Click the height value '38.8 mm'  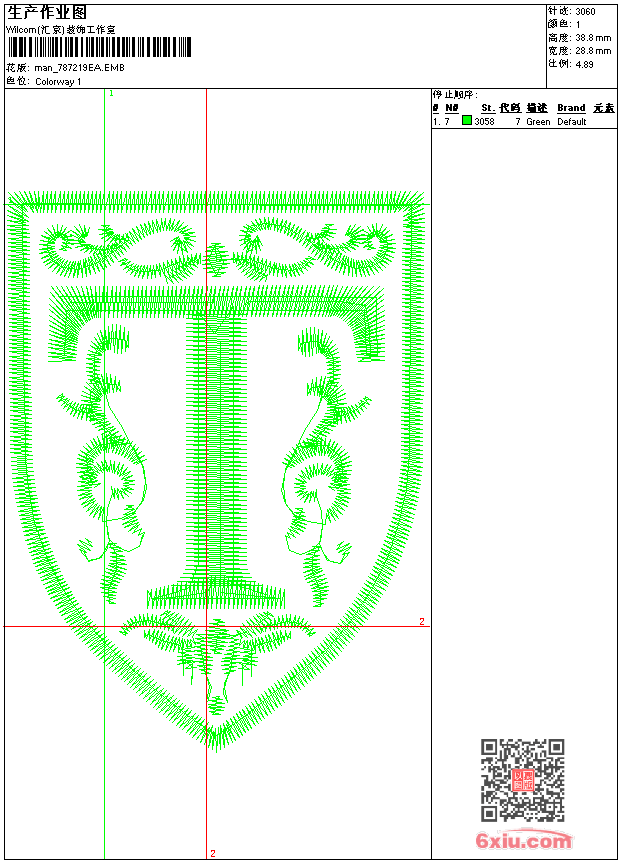click(593, 38)
